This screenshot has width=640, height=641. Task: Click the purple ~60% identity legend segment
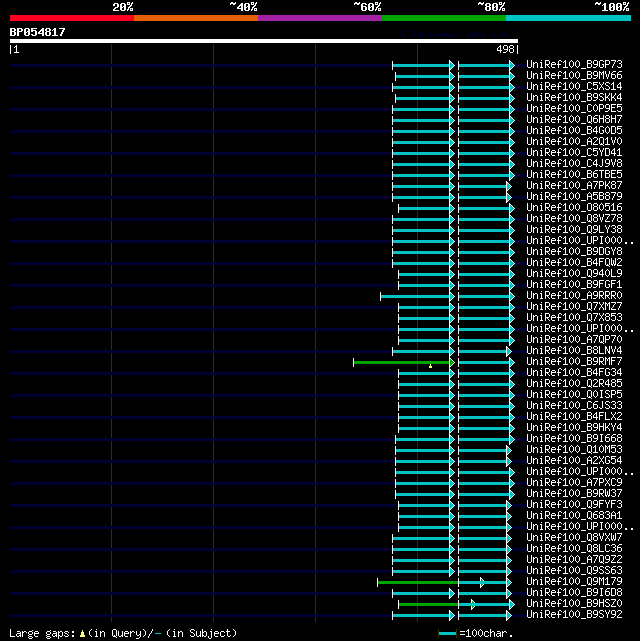(x=320, y=18)
